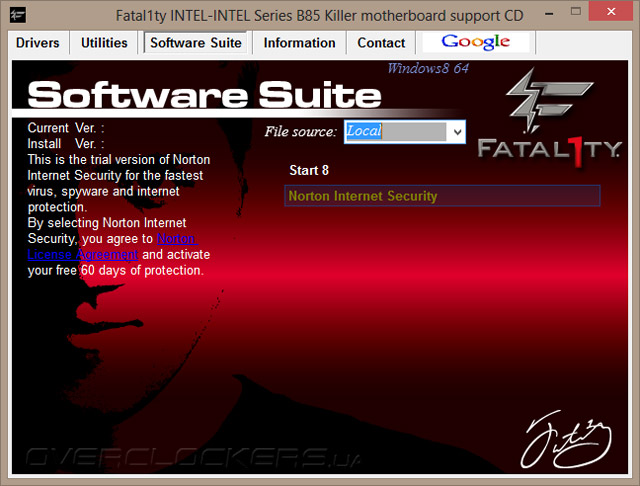640x486 pixels.
Task: Switch to the Utilities tab
Action: [x=104, y=43]
